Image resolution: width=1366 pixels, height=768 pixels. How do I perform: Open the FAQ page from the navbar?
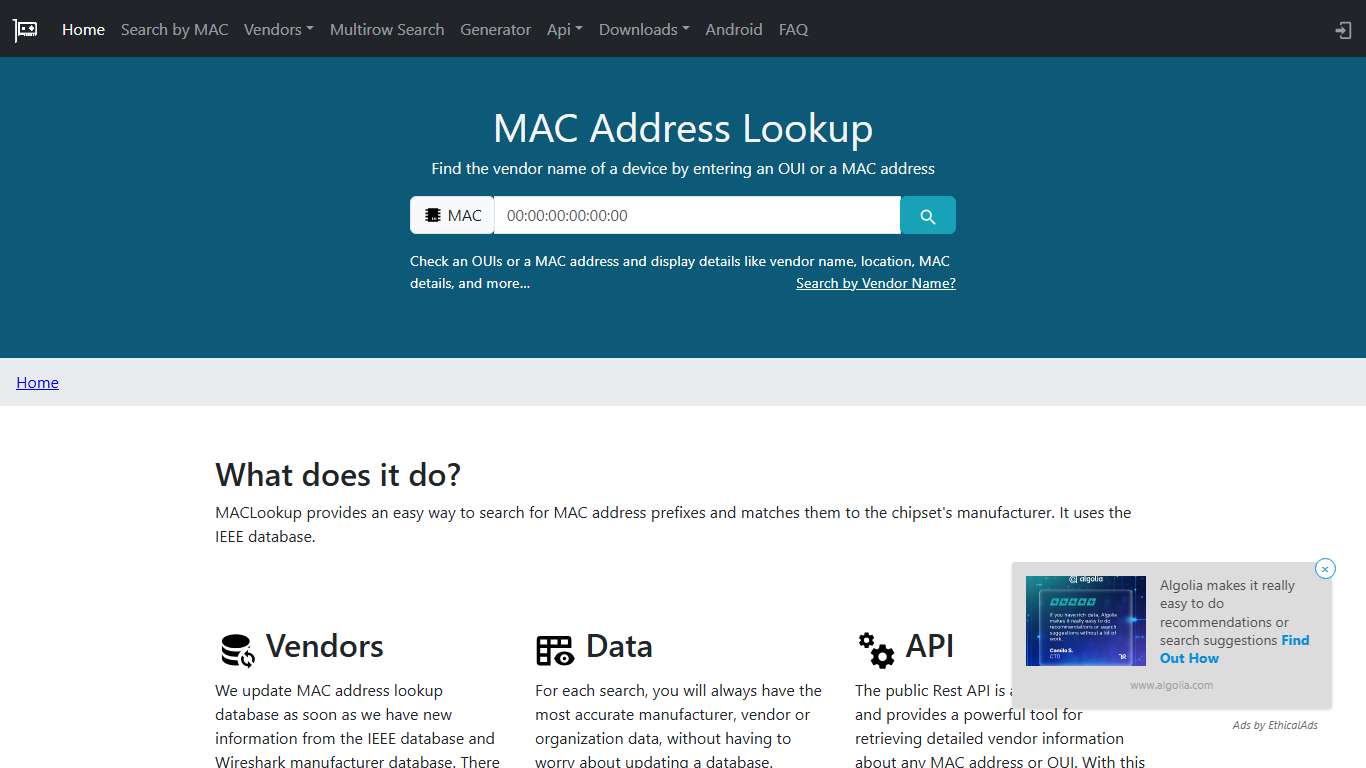click(793, 29)
